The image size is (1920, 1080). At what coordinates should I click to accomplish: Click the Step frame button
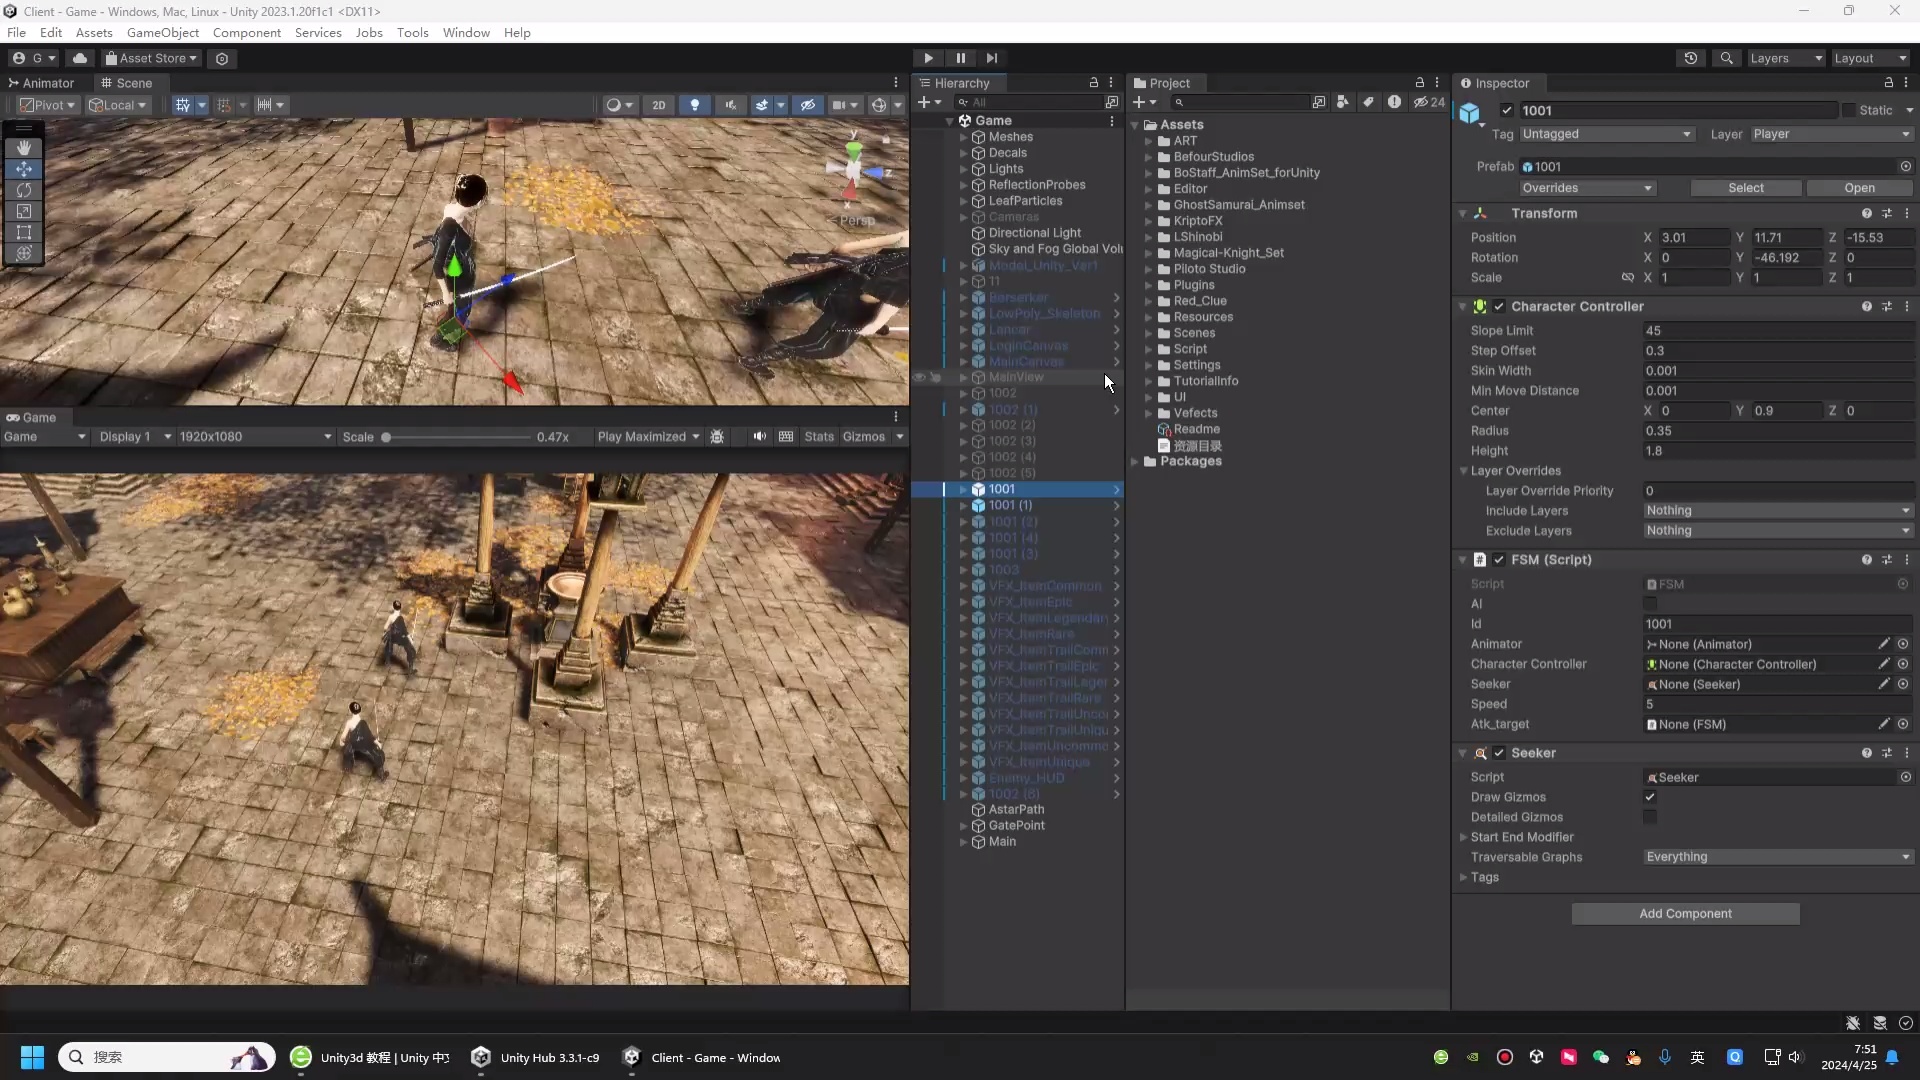992,58
